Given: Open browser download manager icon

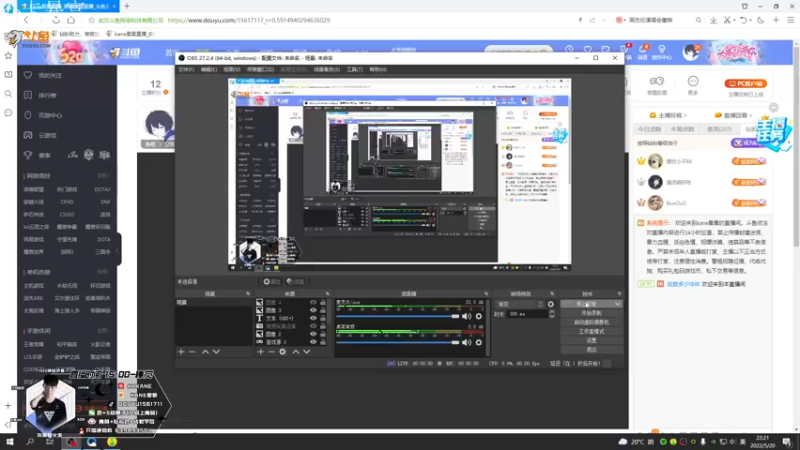Looking at the screenshot, I should 713,20.
